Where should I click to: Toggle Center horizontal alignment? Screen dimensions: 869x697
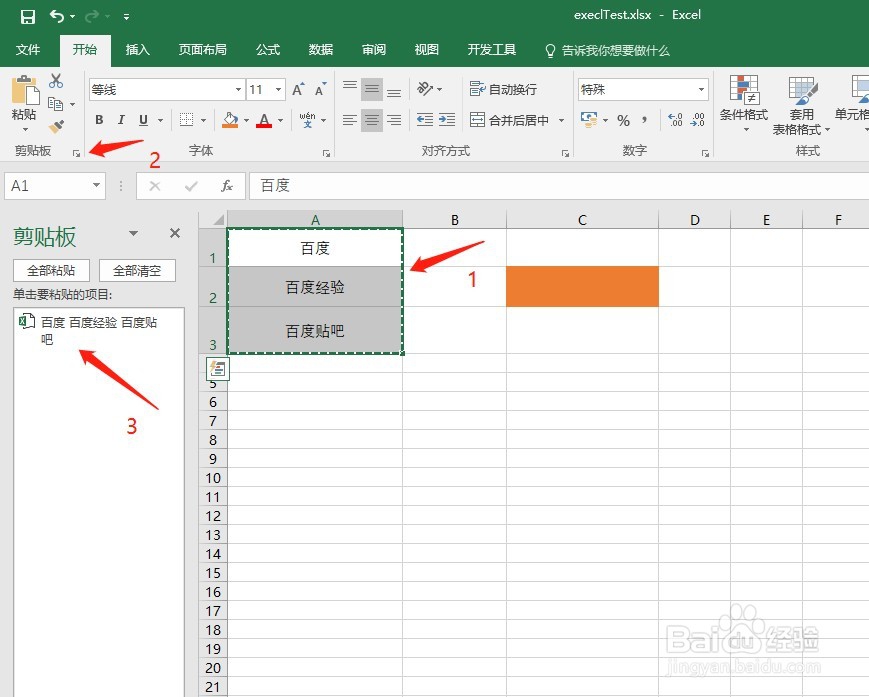click(372, 120)
